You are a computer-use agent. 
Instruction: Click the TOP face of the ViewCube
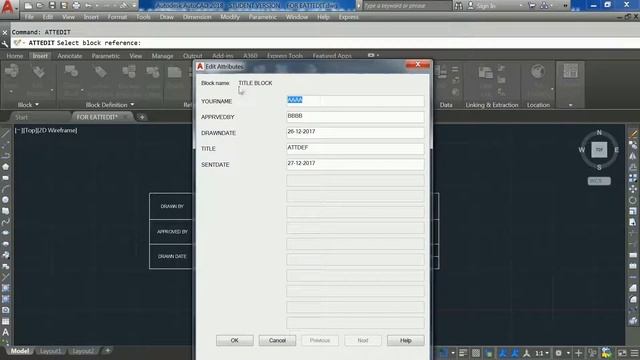(x=599, y=150)
